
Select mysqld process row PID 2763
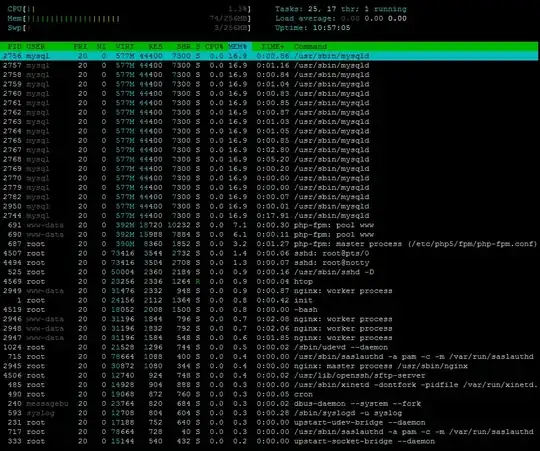[x=269, y=122]
